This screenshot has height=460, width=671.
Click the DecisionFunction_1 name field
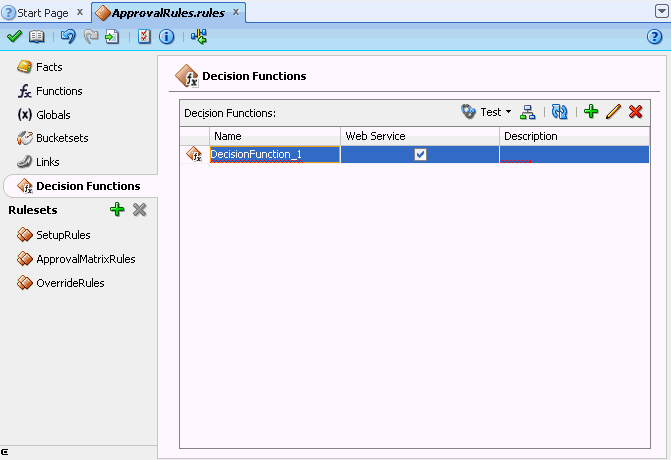275,154
